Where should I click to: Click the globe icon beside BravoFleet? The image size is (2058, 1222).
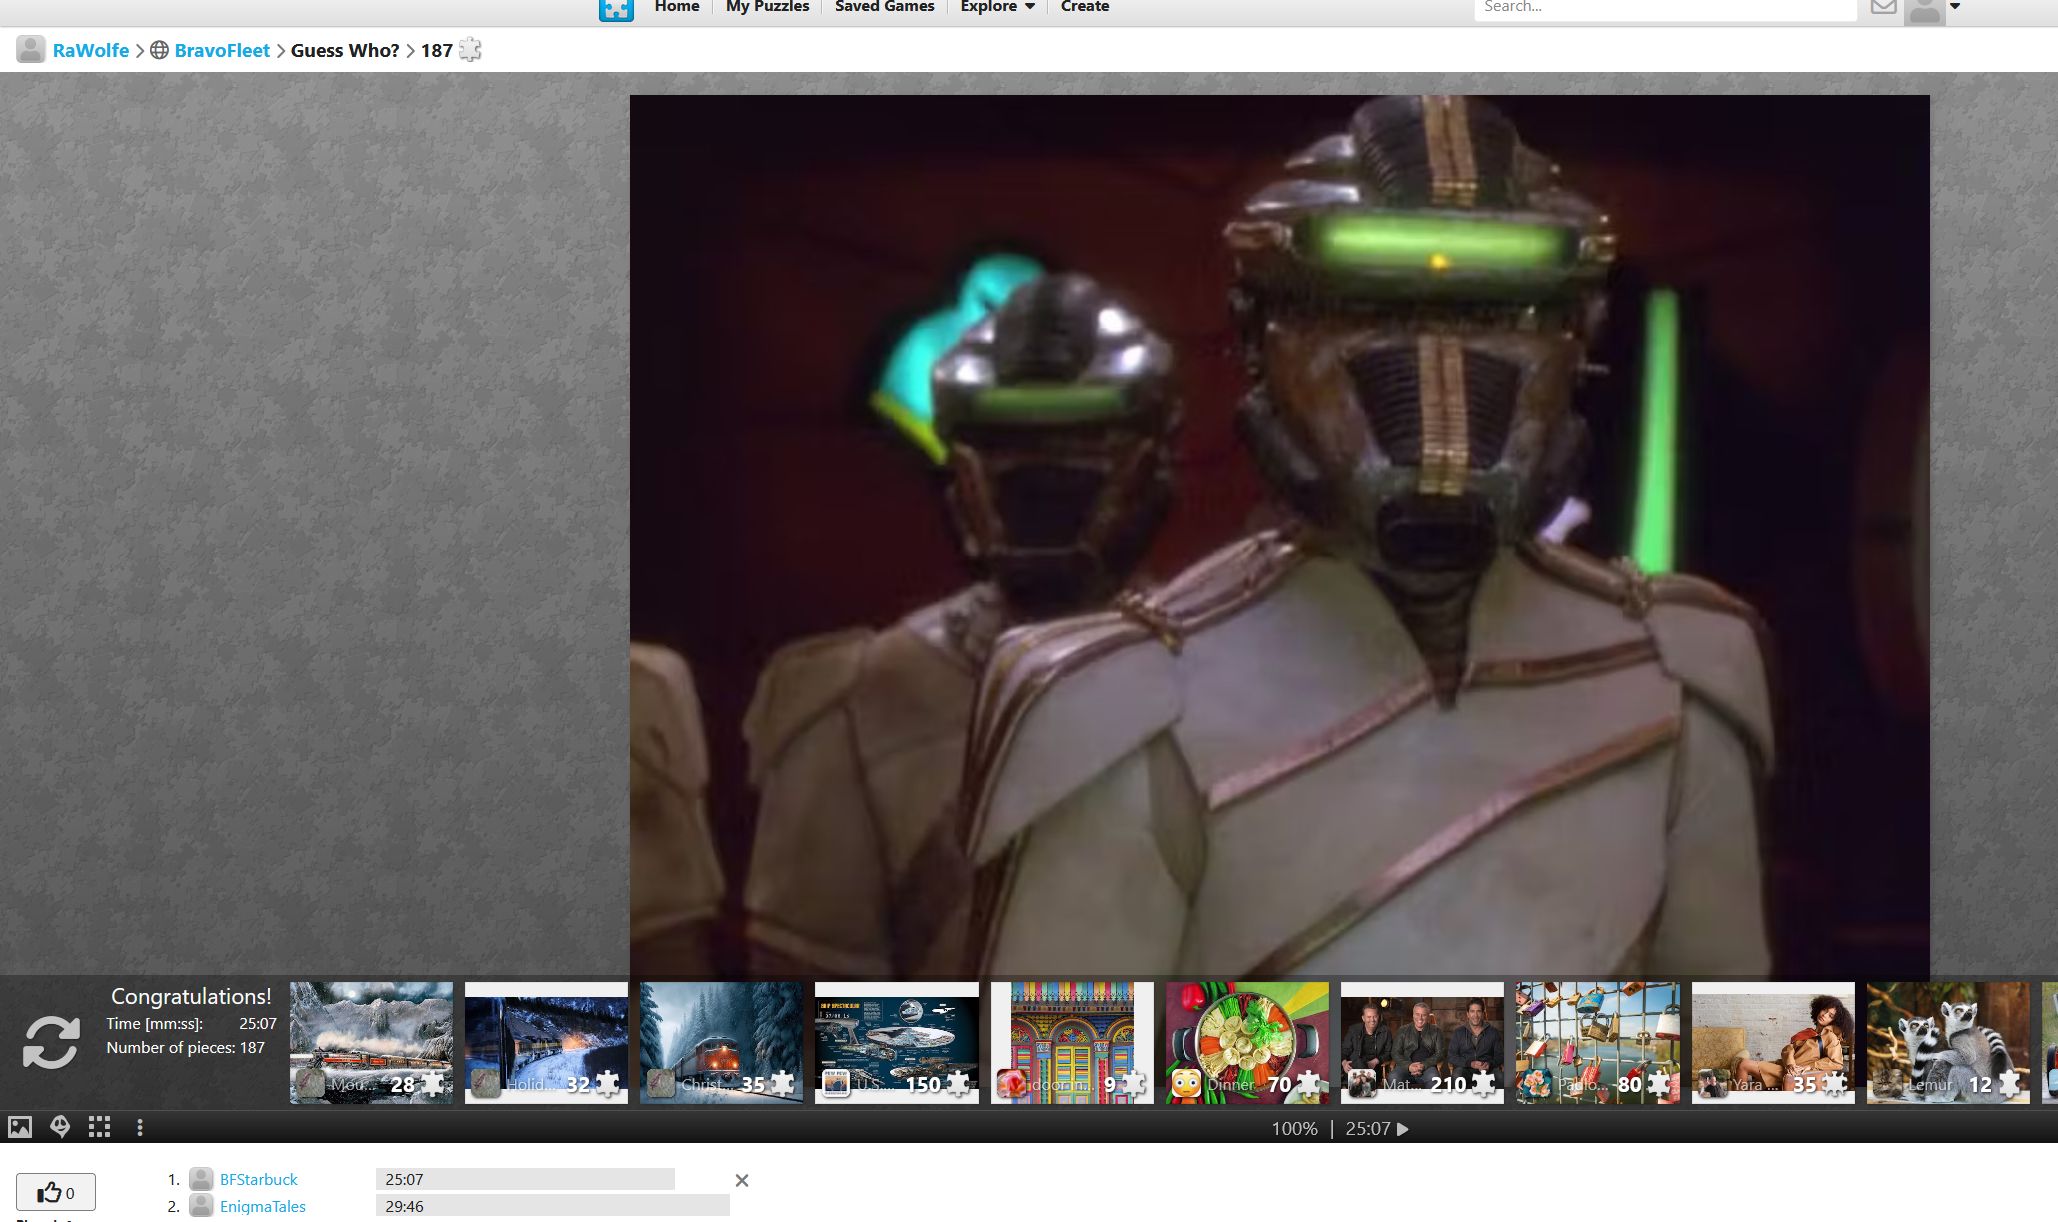click(x=159, y=50)
